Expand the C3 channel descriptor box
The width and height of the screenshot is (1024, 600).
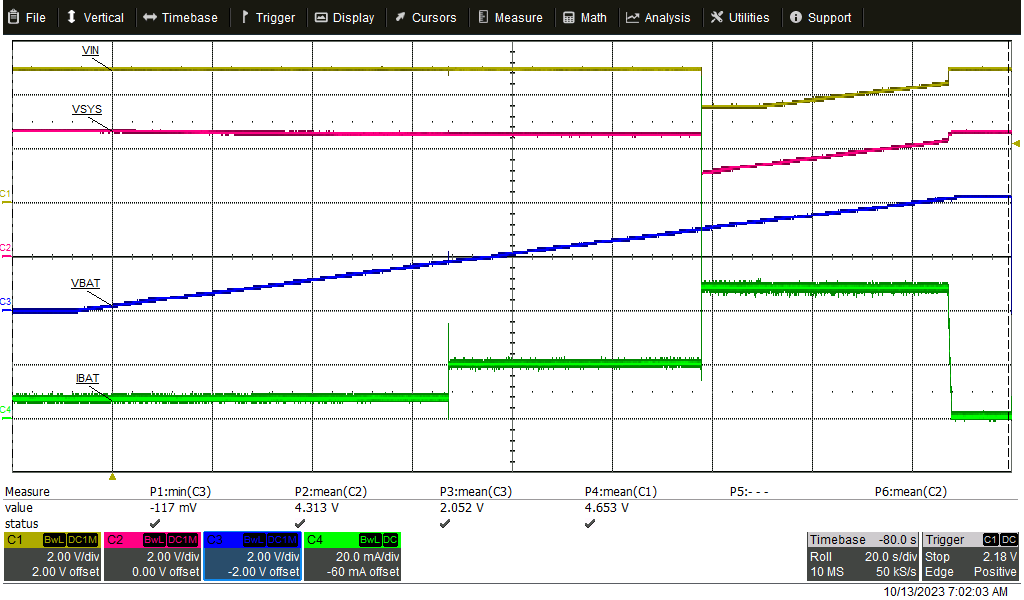(x=252, y=555)
